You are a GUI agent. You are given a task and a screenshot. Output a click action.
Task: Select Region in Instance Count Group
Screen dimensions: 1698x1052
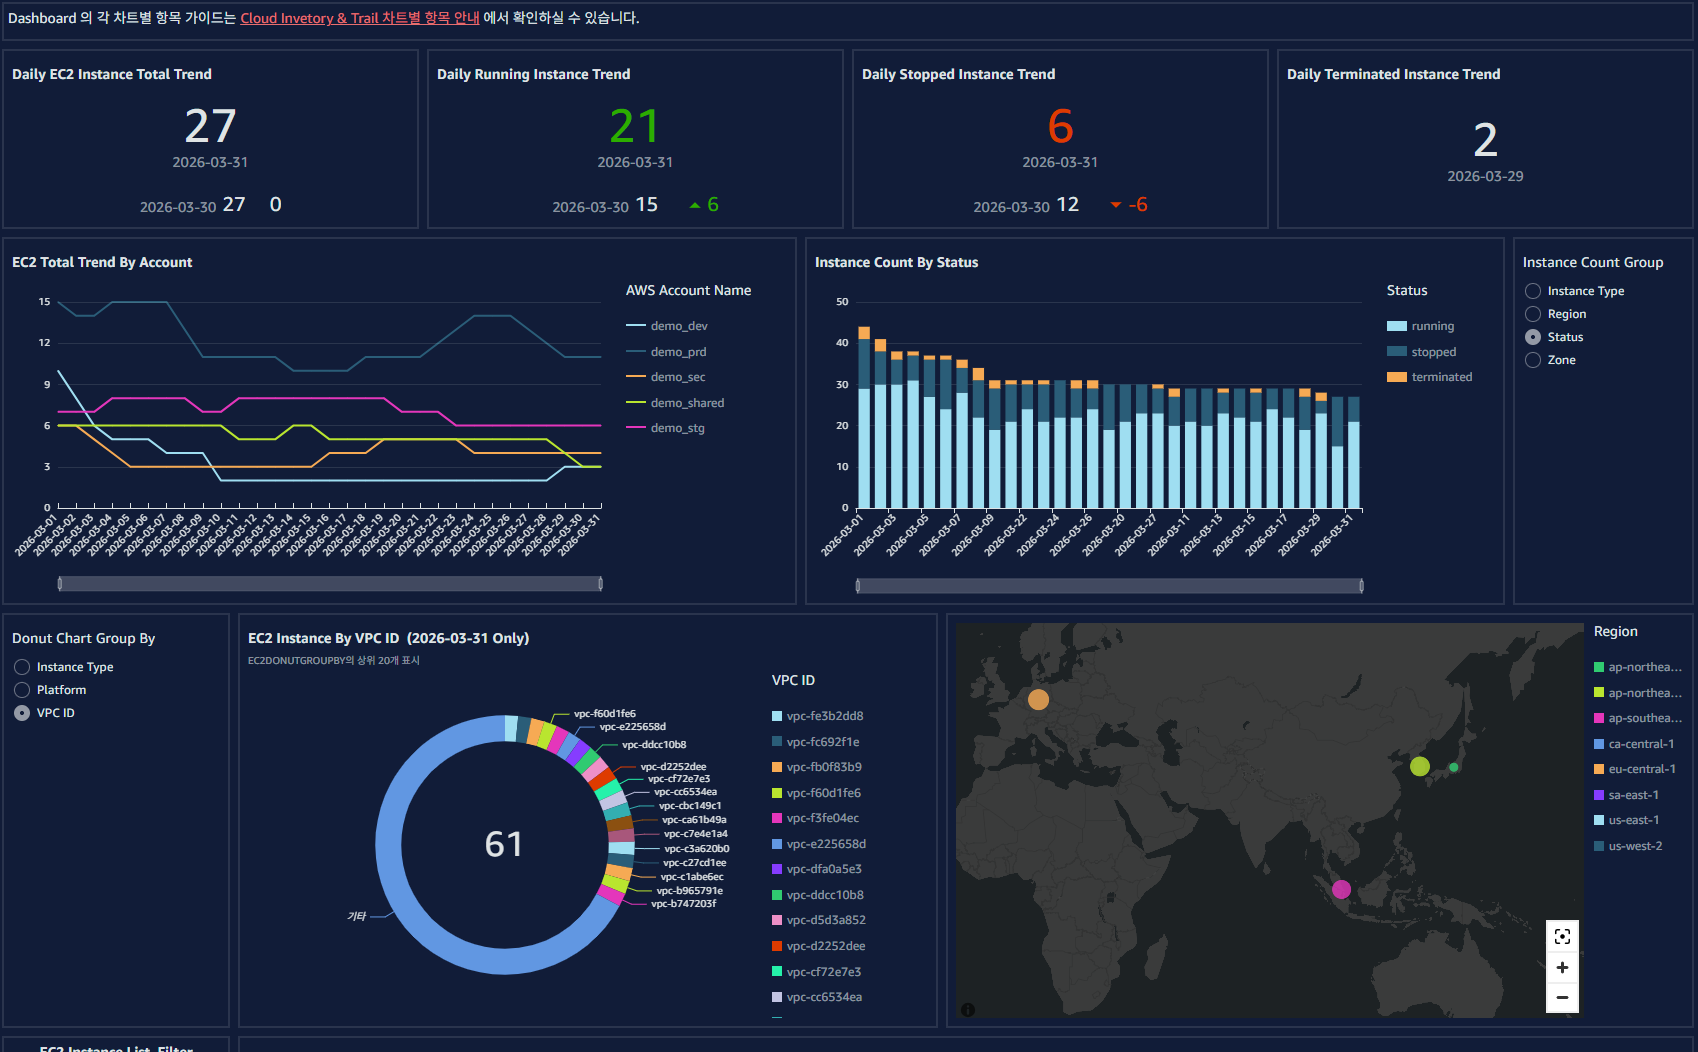click(1533, 314)
